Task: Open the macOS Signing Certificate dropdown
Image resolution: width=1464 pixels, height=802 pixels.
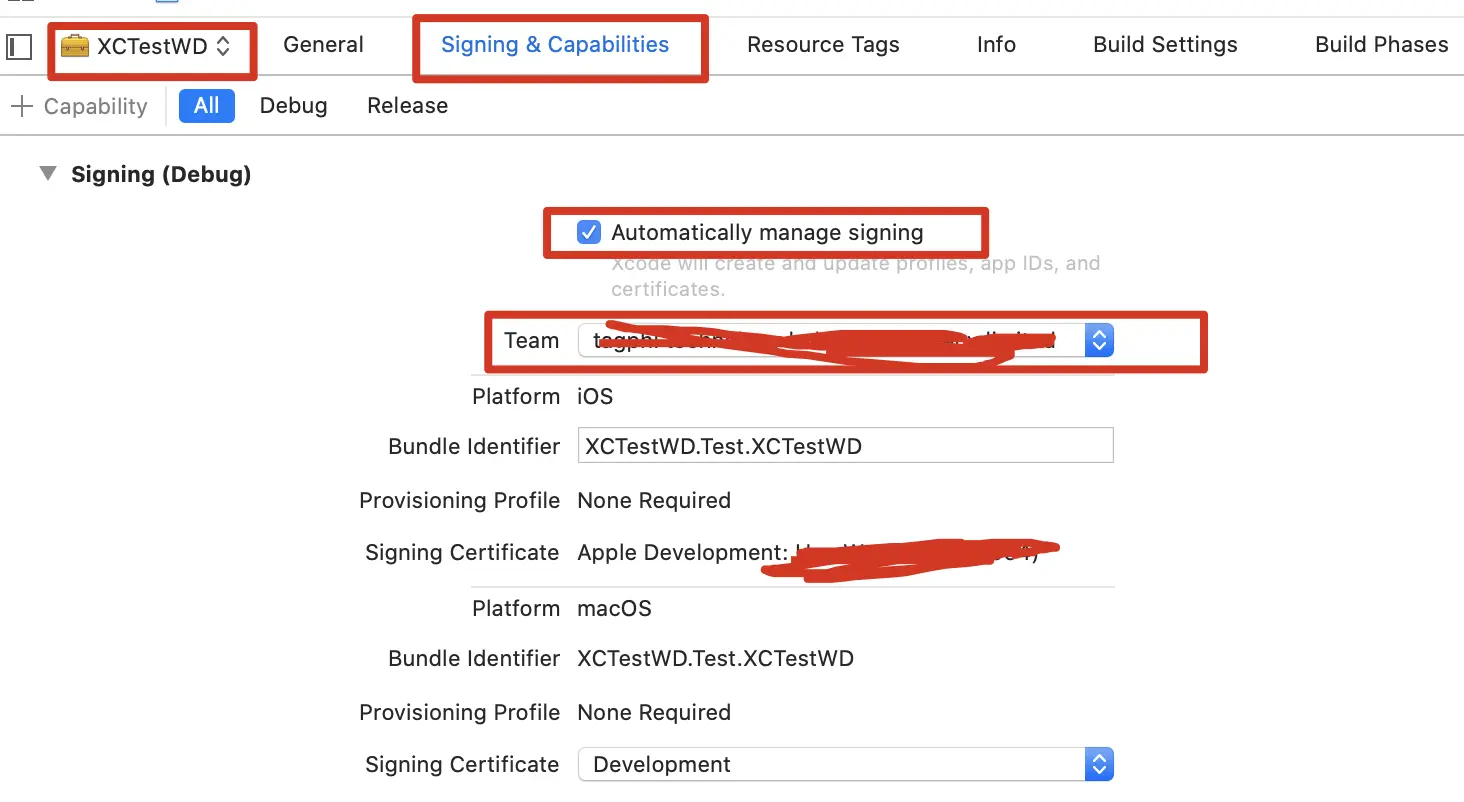Action: (x=845, y=765)
